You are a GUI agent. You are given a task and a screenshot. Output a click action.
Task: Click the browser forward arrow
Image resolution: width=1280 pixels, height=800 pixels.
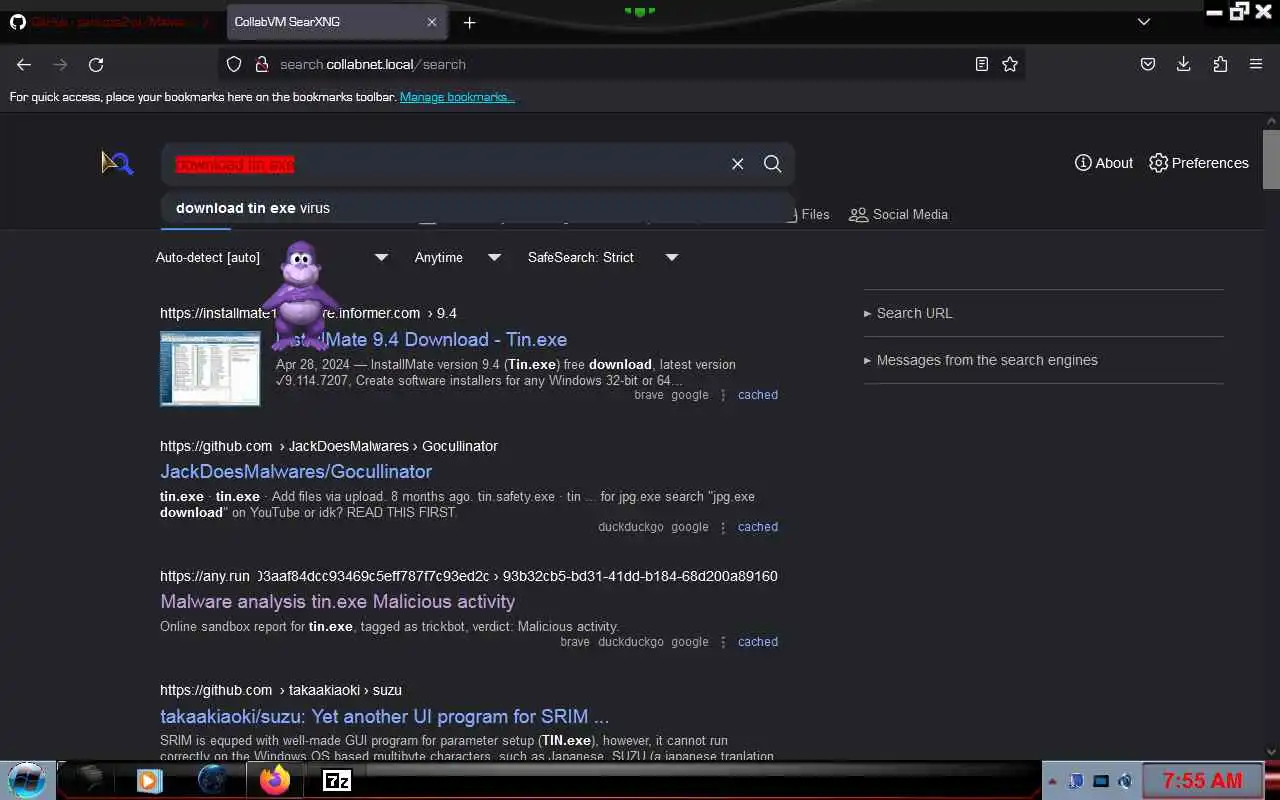pos(60,64)
